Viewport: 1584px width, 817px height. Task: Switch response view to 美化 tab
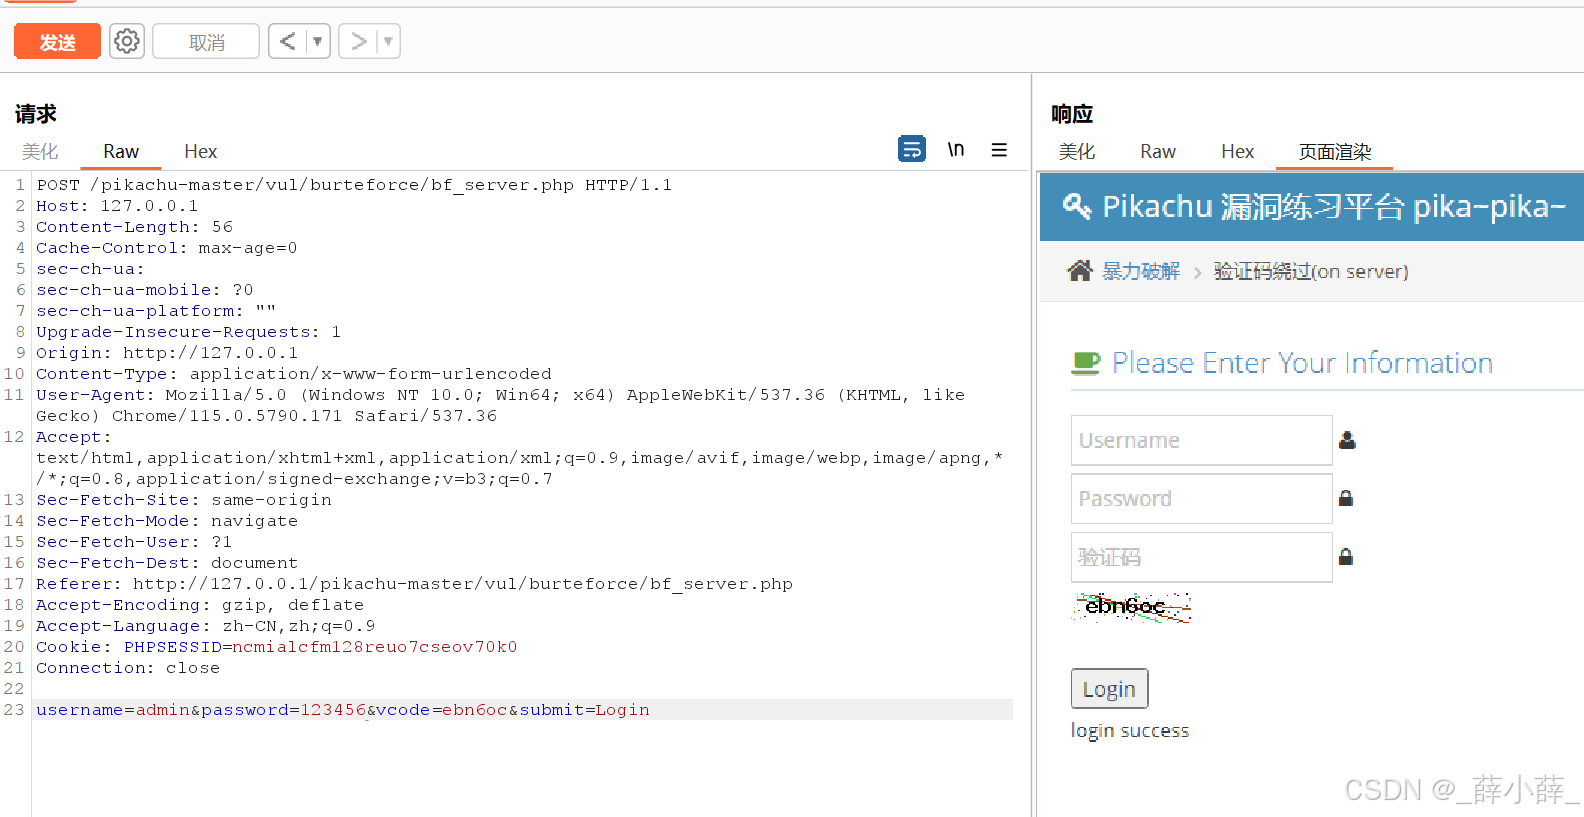(1077, 151)
